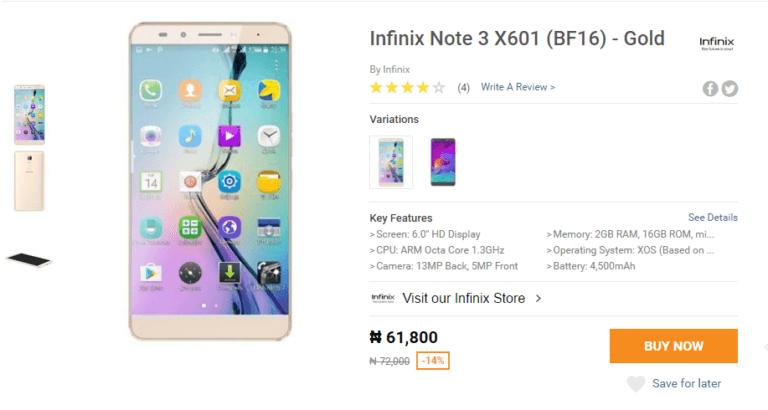Click the small Infinix store logo
The height and width of the screenshot is (410, 768).
pos(382,298)
